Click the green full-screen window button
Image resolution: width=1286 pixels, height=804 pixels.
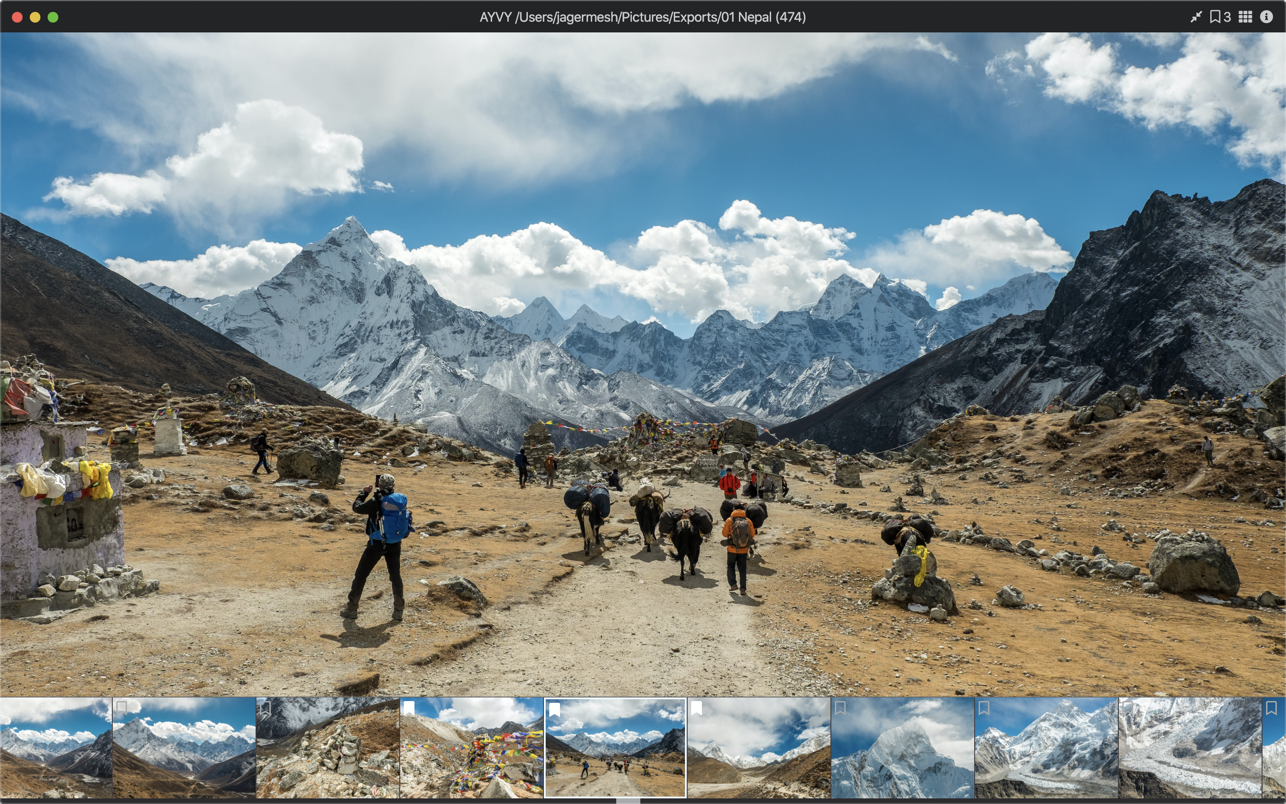click(53, 17)
